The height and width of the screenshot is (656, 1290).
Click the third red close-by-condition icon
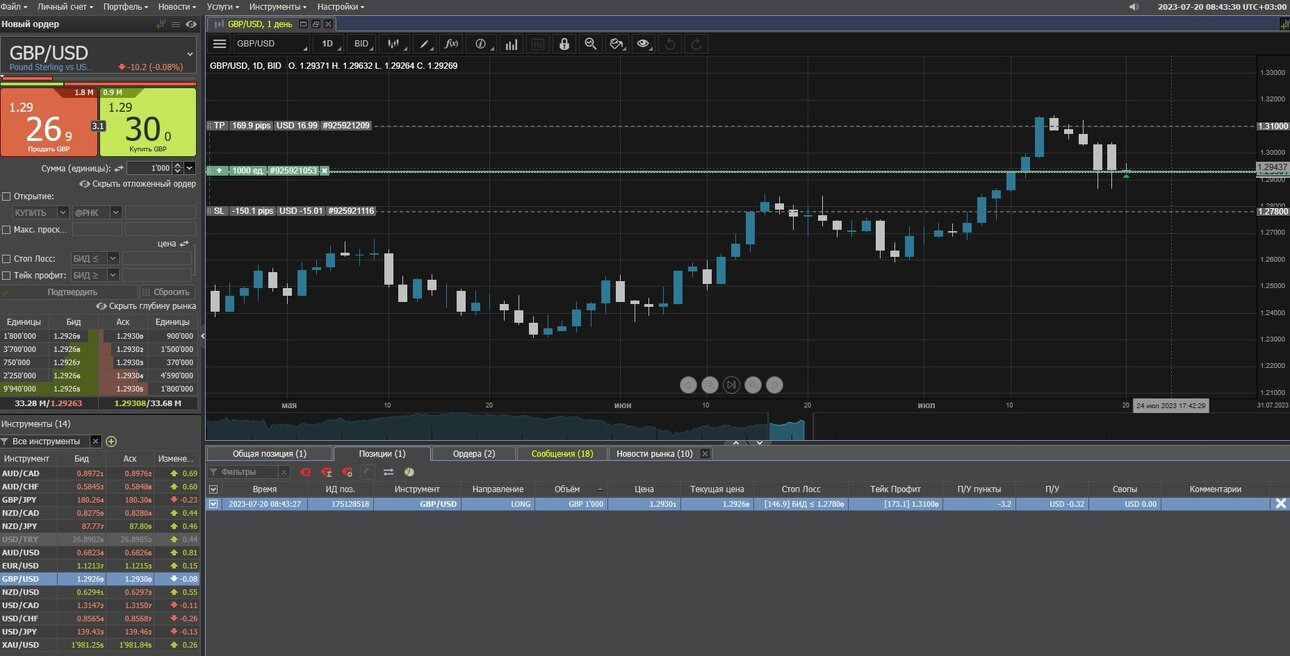[346, 472]
